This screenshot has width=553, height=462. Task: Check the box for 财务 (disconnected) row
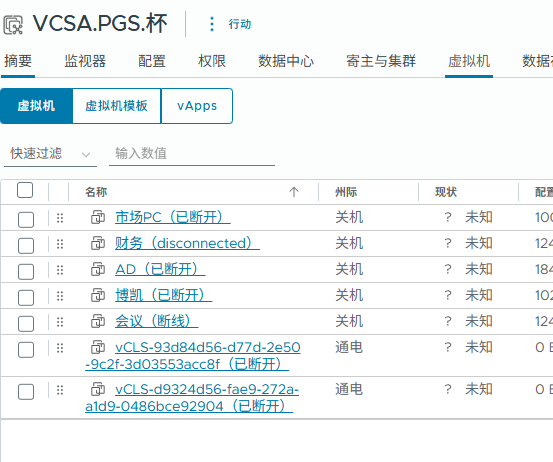[26, 246]
